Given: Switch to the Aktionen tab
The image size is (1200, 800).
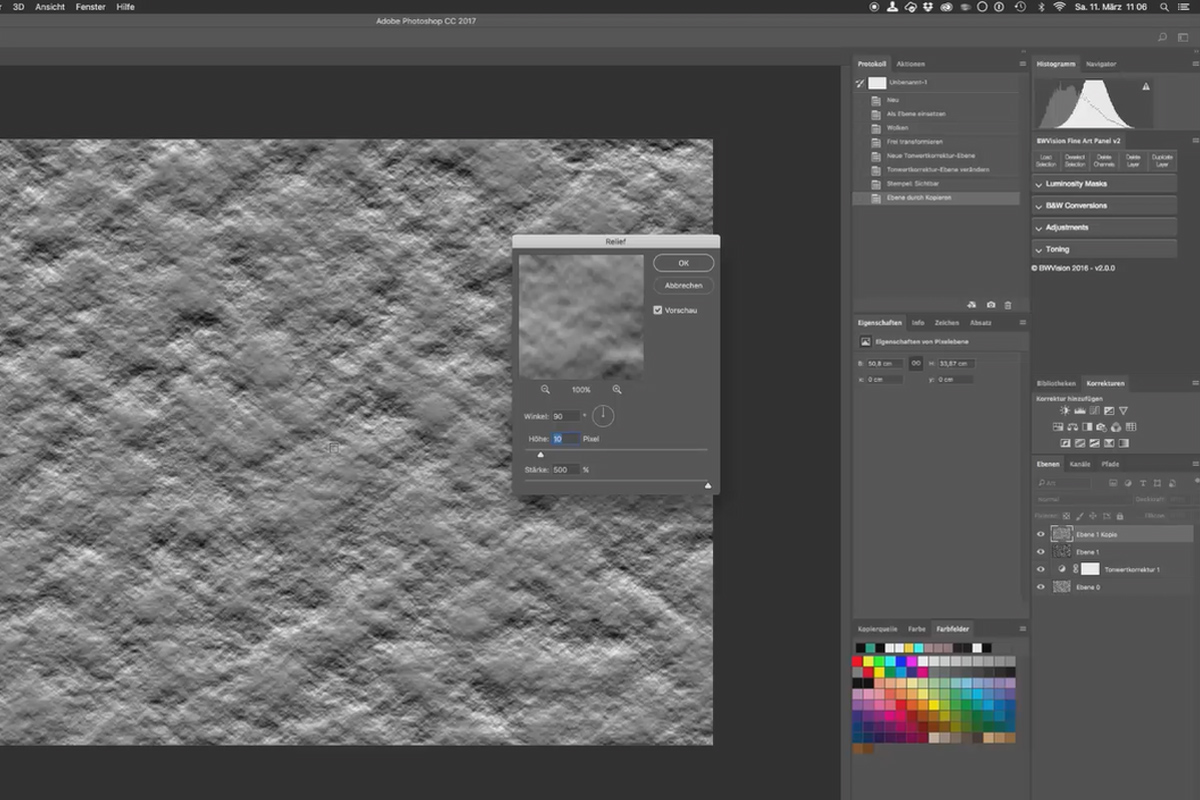Looking at the screenshot, I should [x=910, y=64].
